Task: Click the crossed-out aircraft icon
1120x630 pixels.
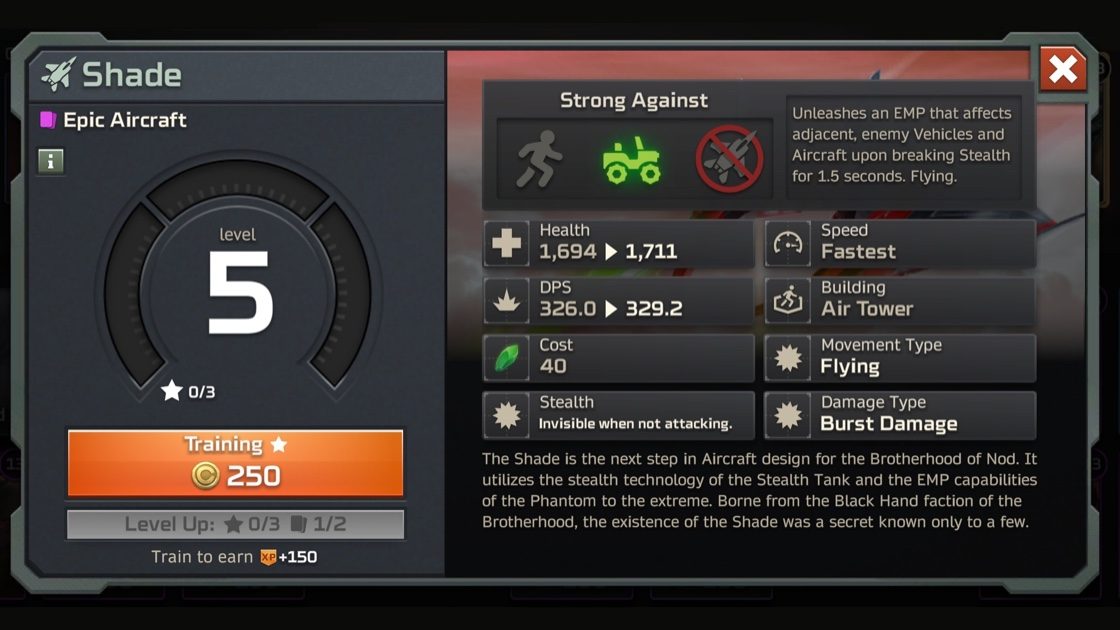Action: pos(729,159)
